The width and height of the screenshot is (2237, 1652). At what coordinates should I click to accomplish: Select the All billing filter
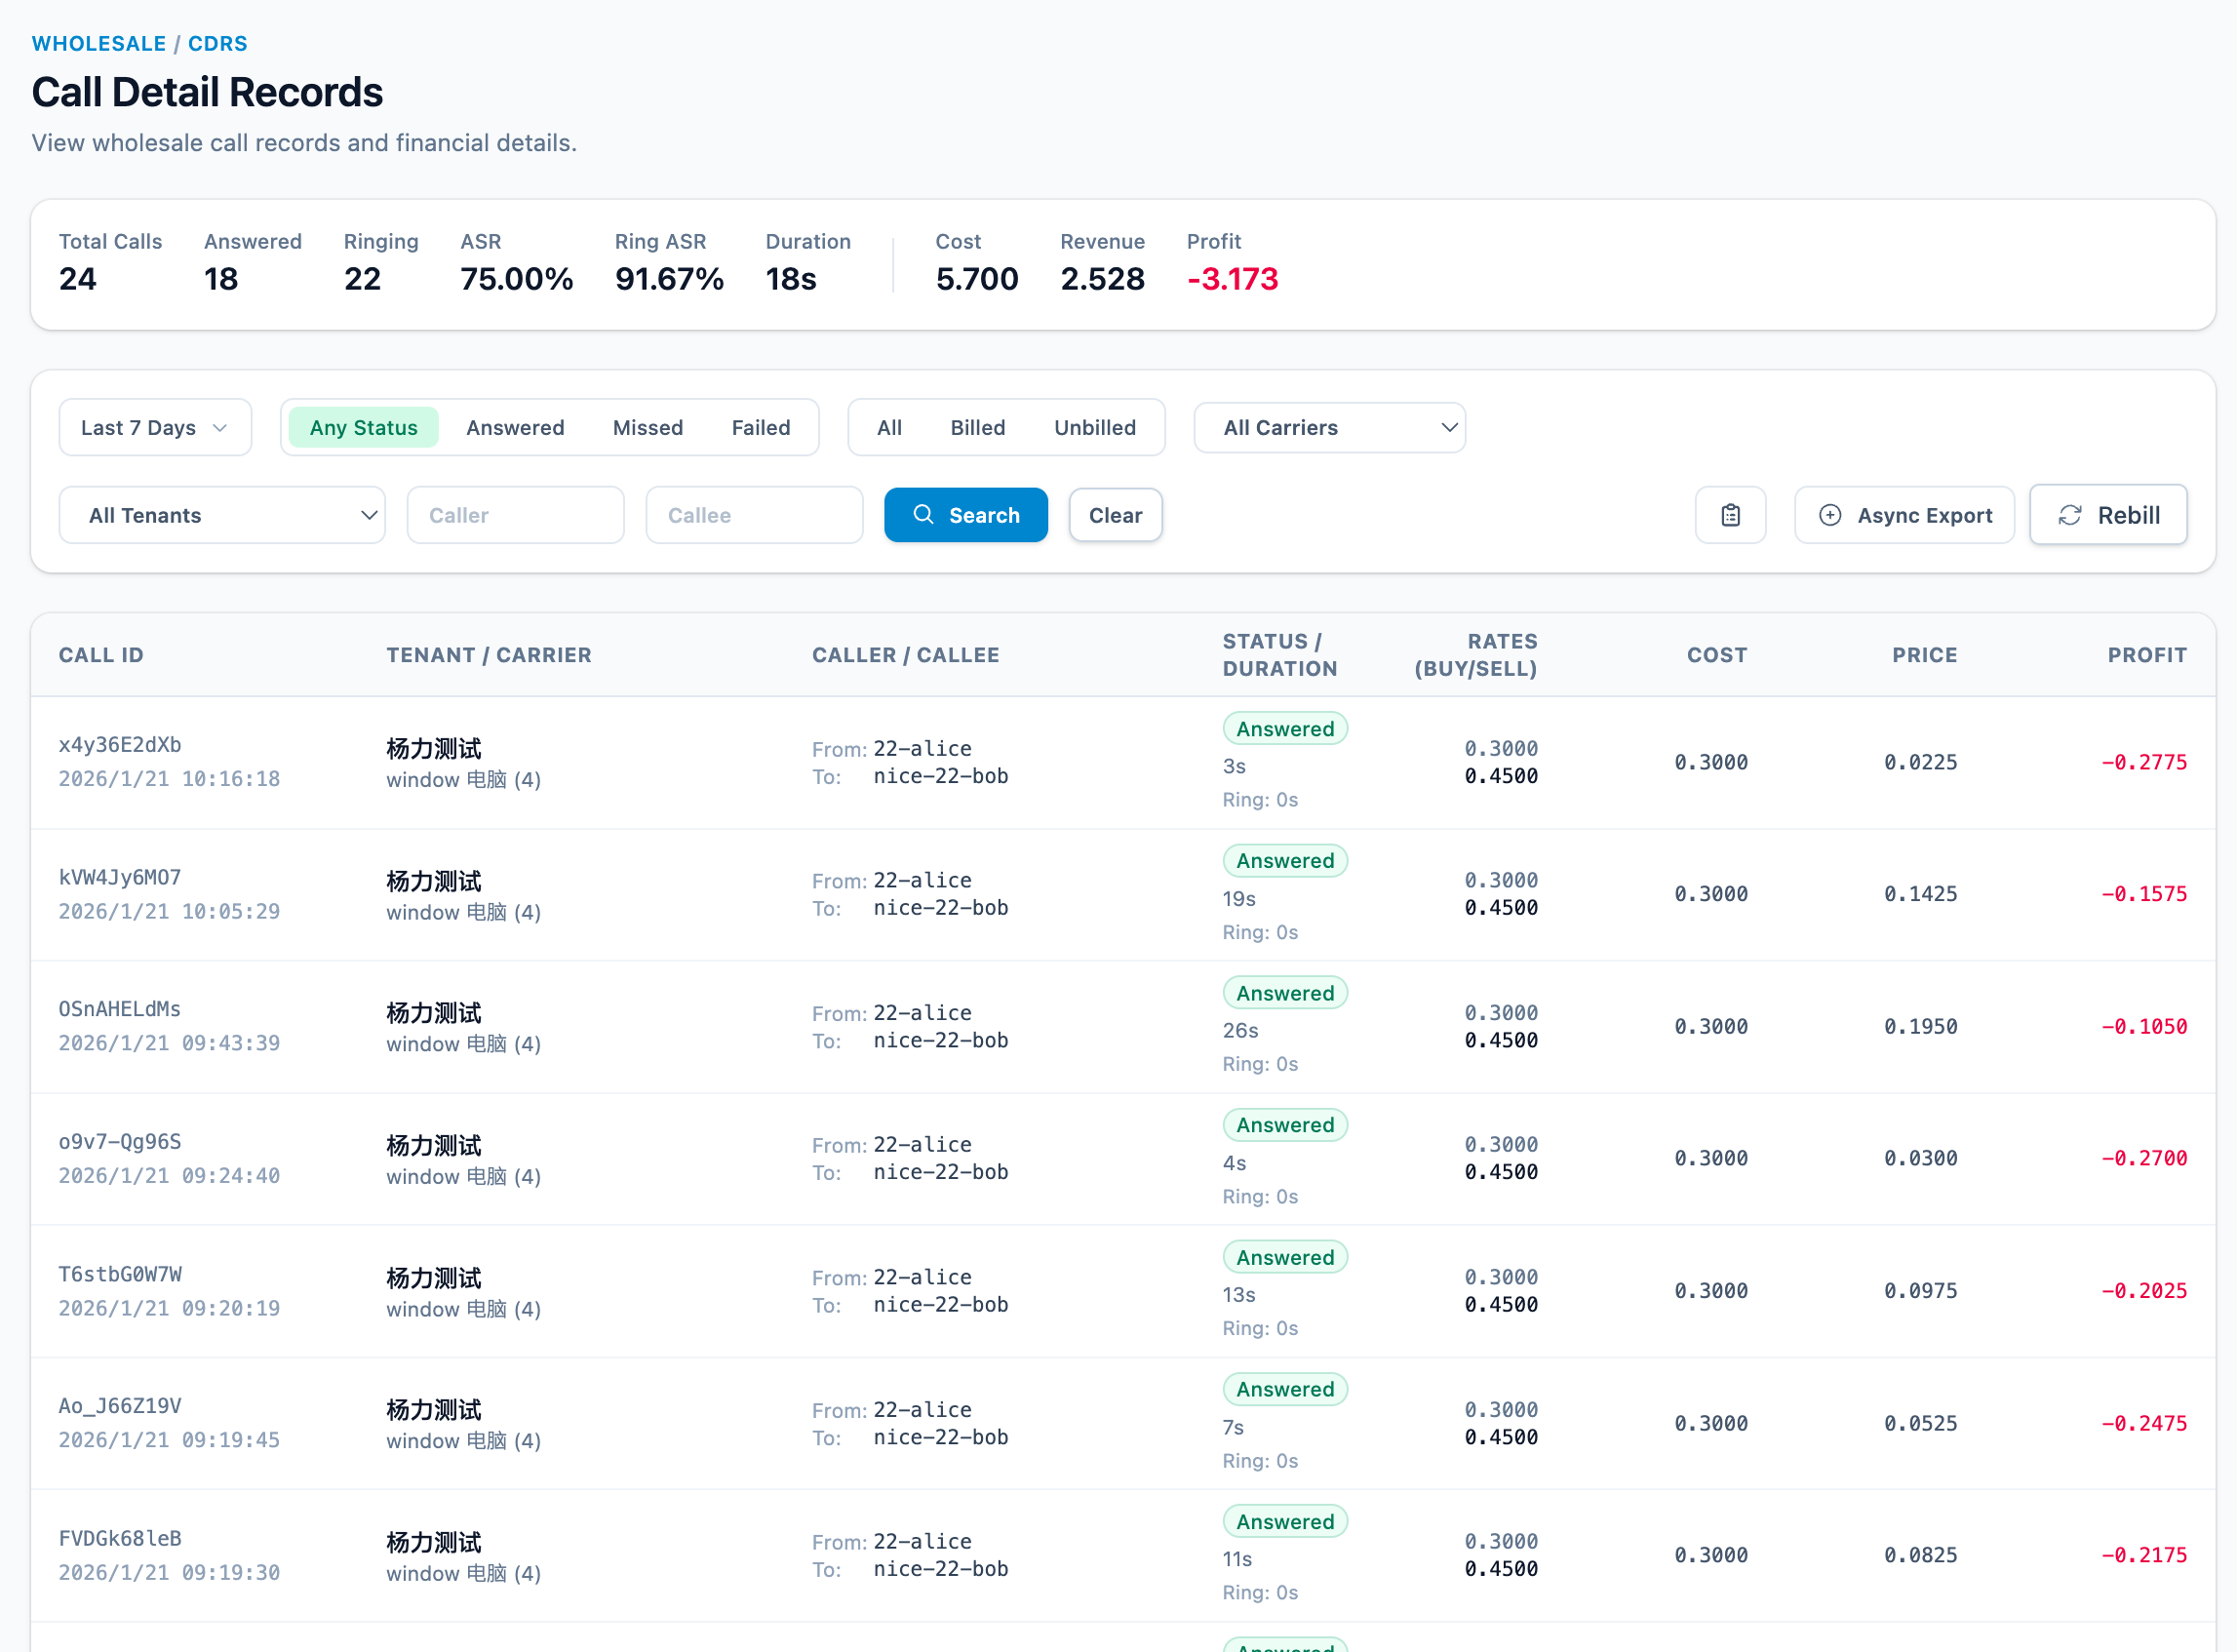(x=889, y=427)
